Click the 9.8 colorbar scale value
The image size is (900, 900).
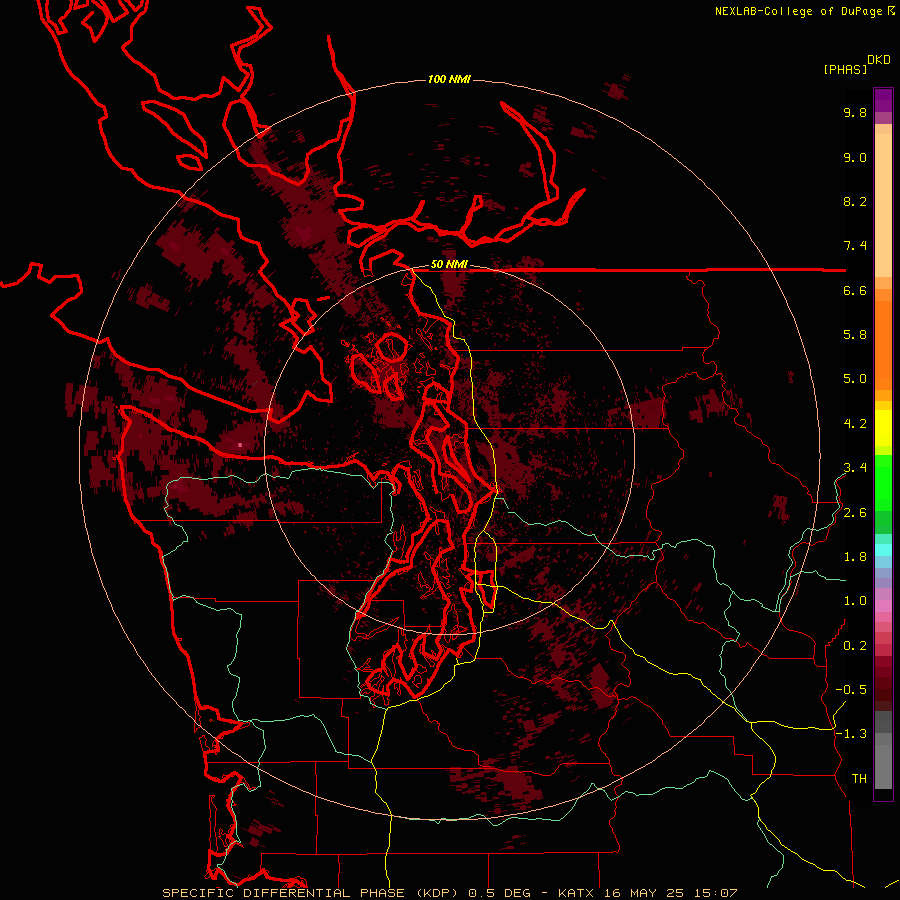click(x=855, y=113)
